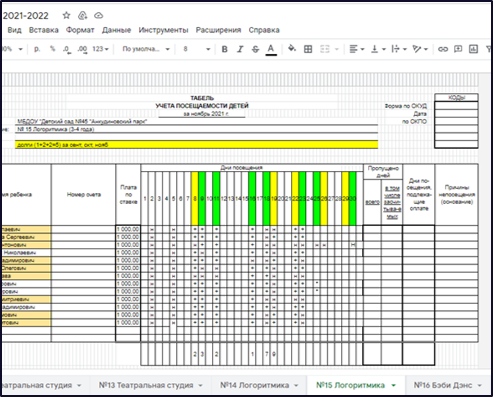Select the yellow 'долги' note cell
The height and width of the screenshot is (397, 493).
pyautogui.click(x=196, y=145)
